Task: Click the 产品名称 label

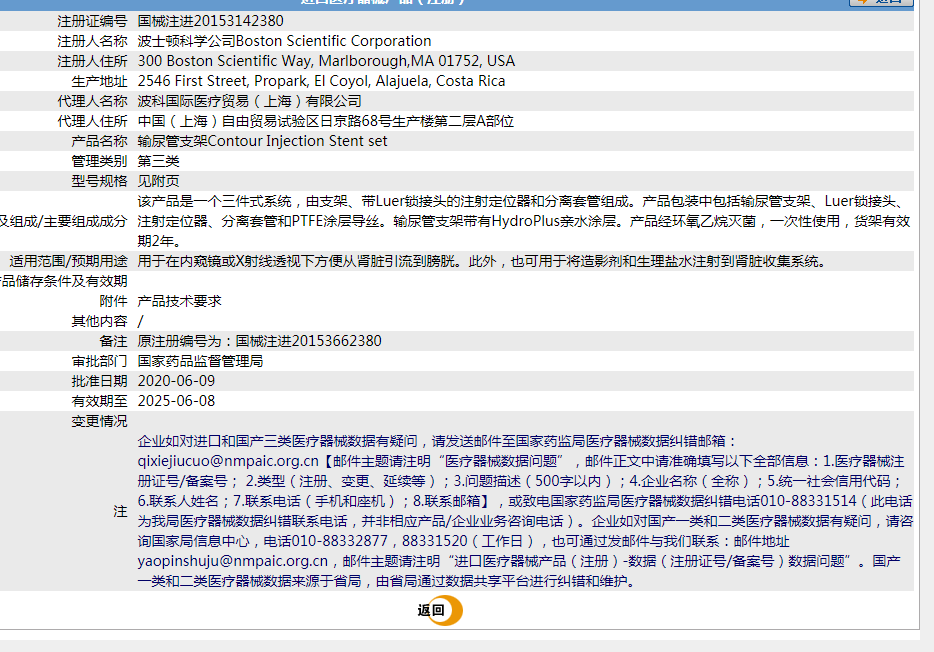Action: 99,141
